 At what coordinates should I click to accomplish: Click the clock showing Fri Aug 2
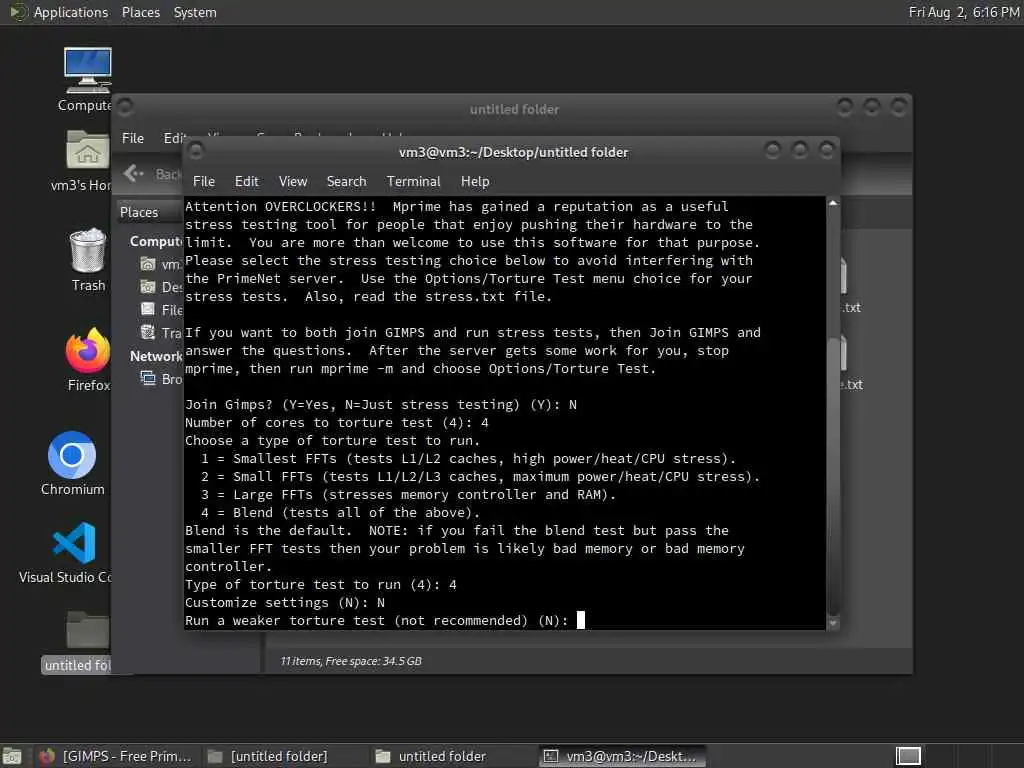click(x=963, y=12)
